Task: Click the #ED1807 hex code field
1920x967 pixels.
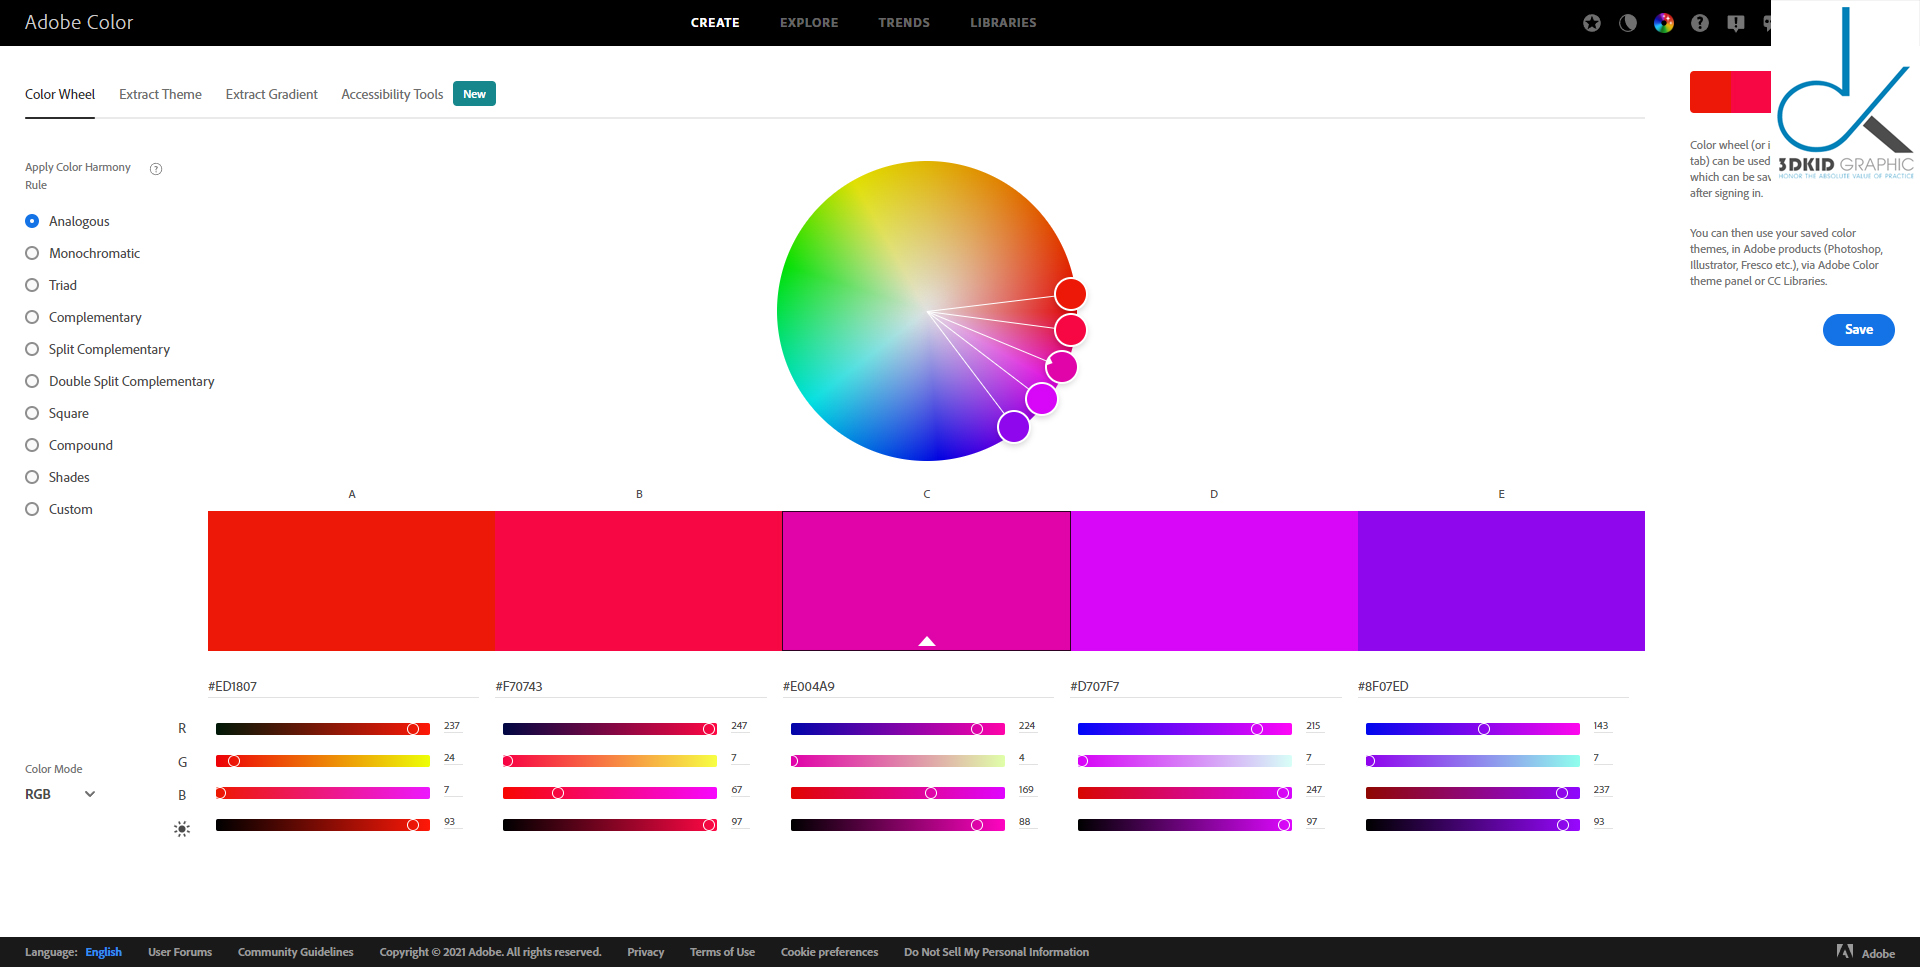Action: click(x=344, y=686)
